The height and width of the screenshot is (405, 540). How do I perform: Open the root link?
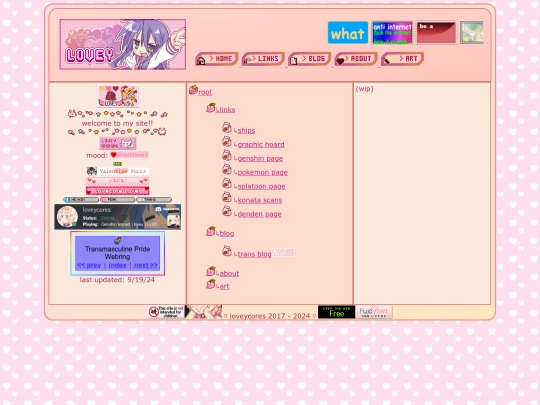point(205,92)
